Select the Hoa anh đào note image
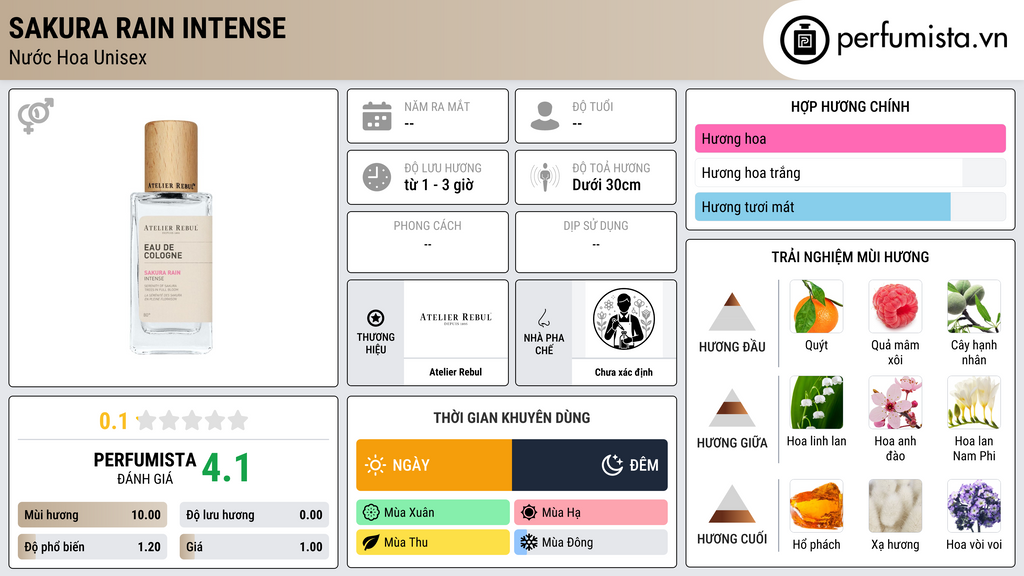1024x576 pixels. pyautogui.click(x=895, y=403)
